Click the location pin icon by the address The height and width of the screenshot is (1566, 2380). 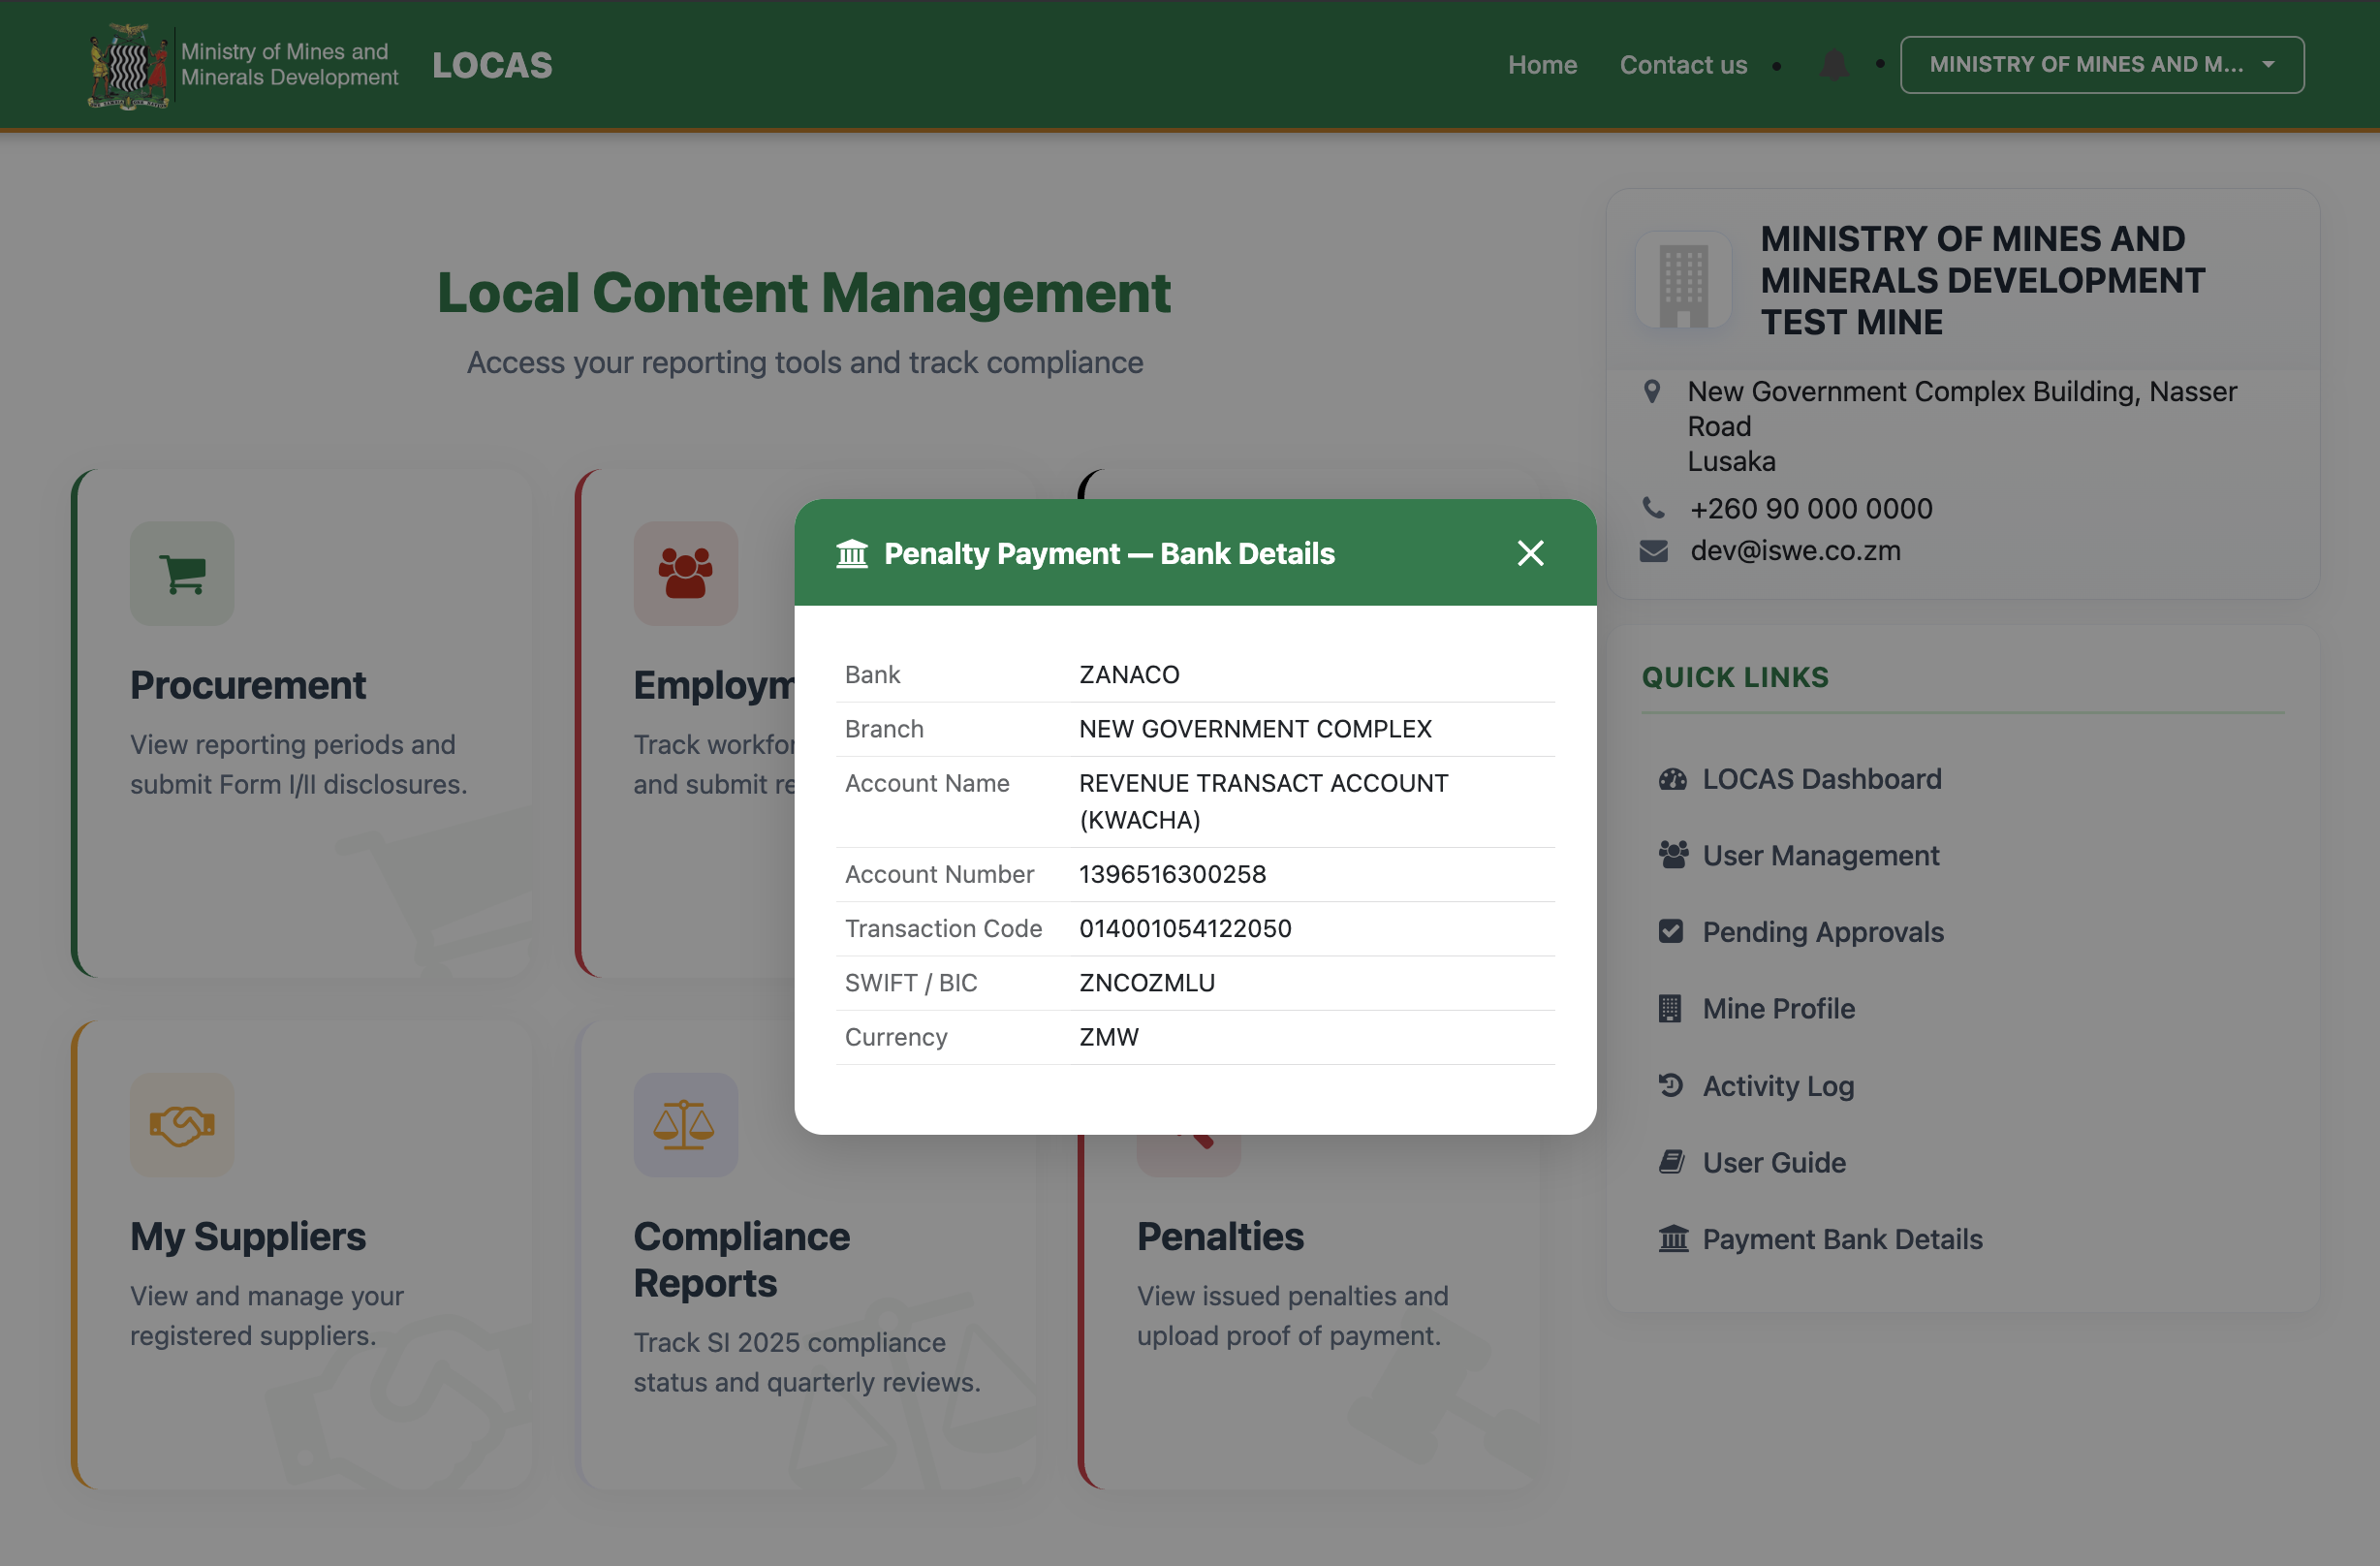pos(1652,391)
